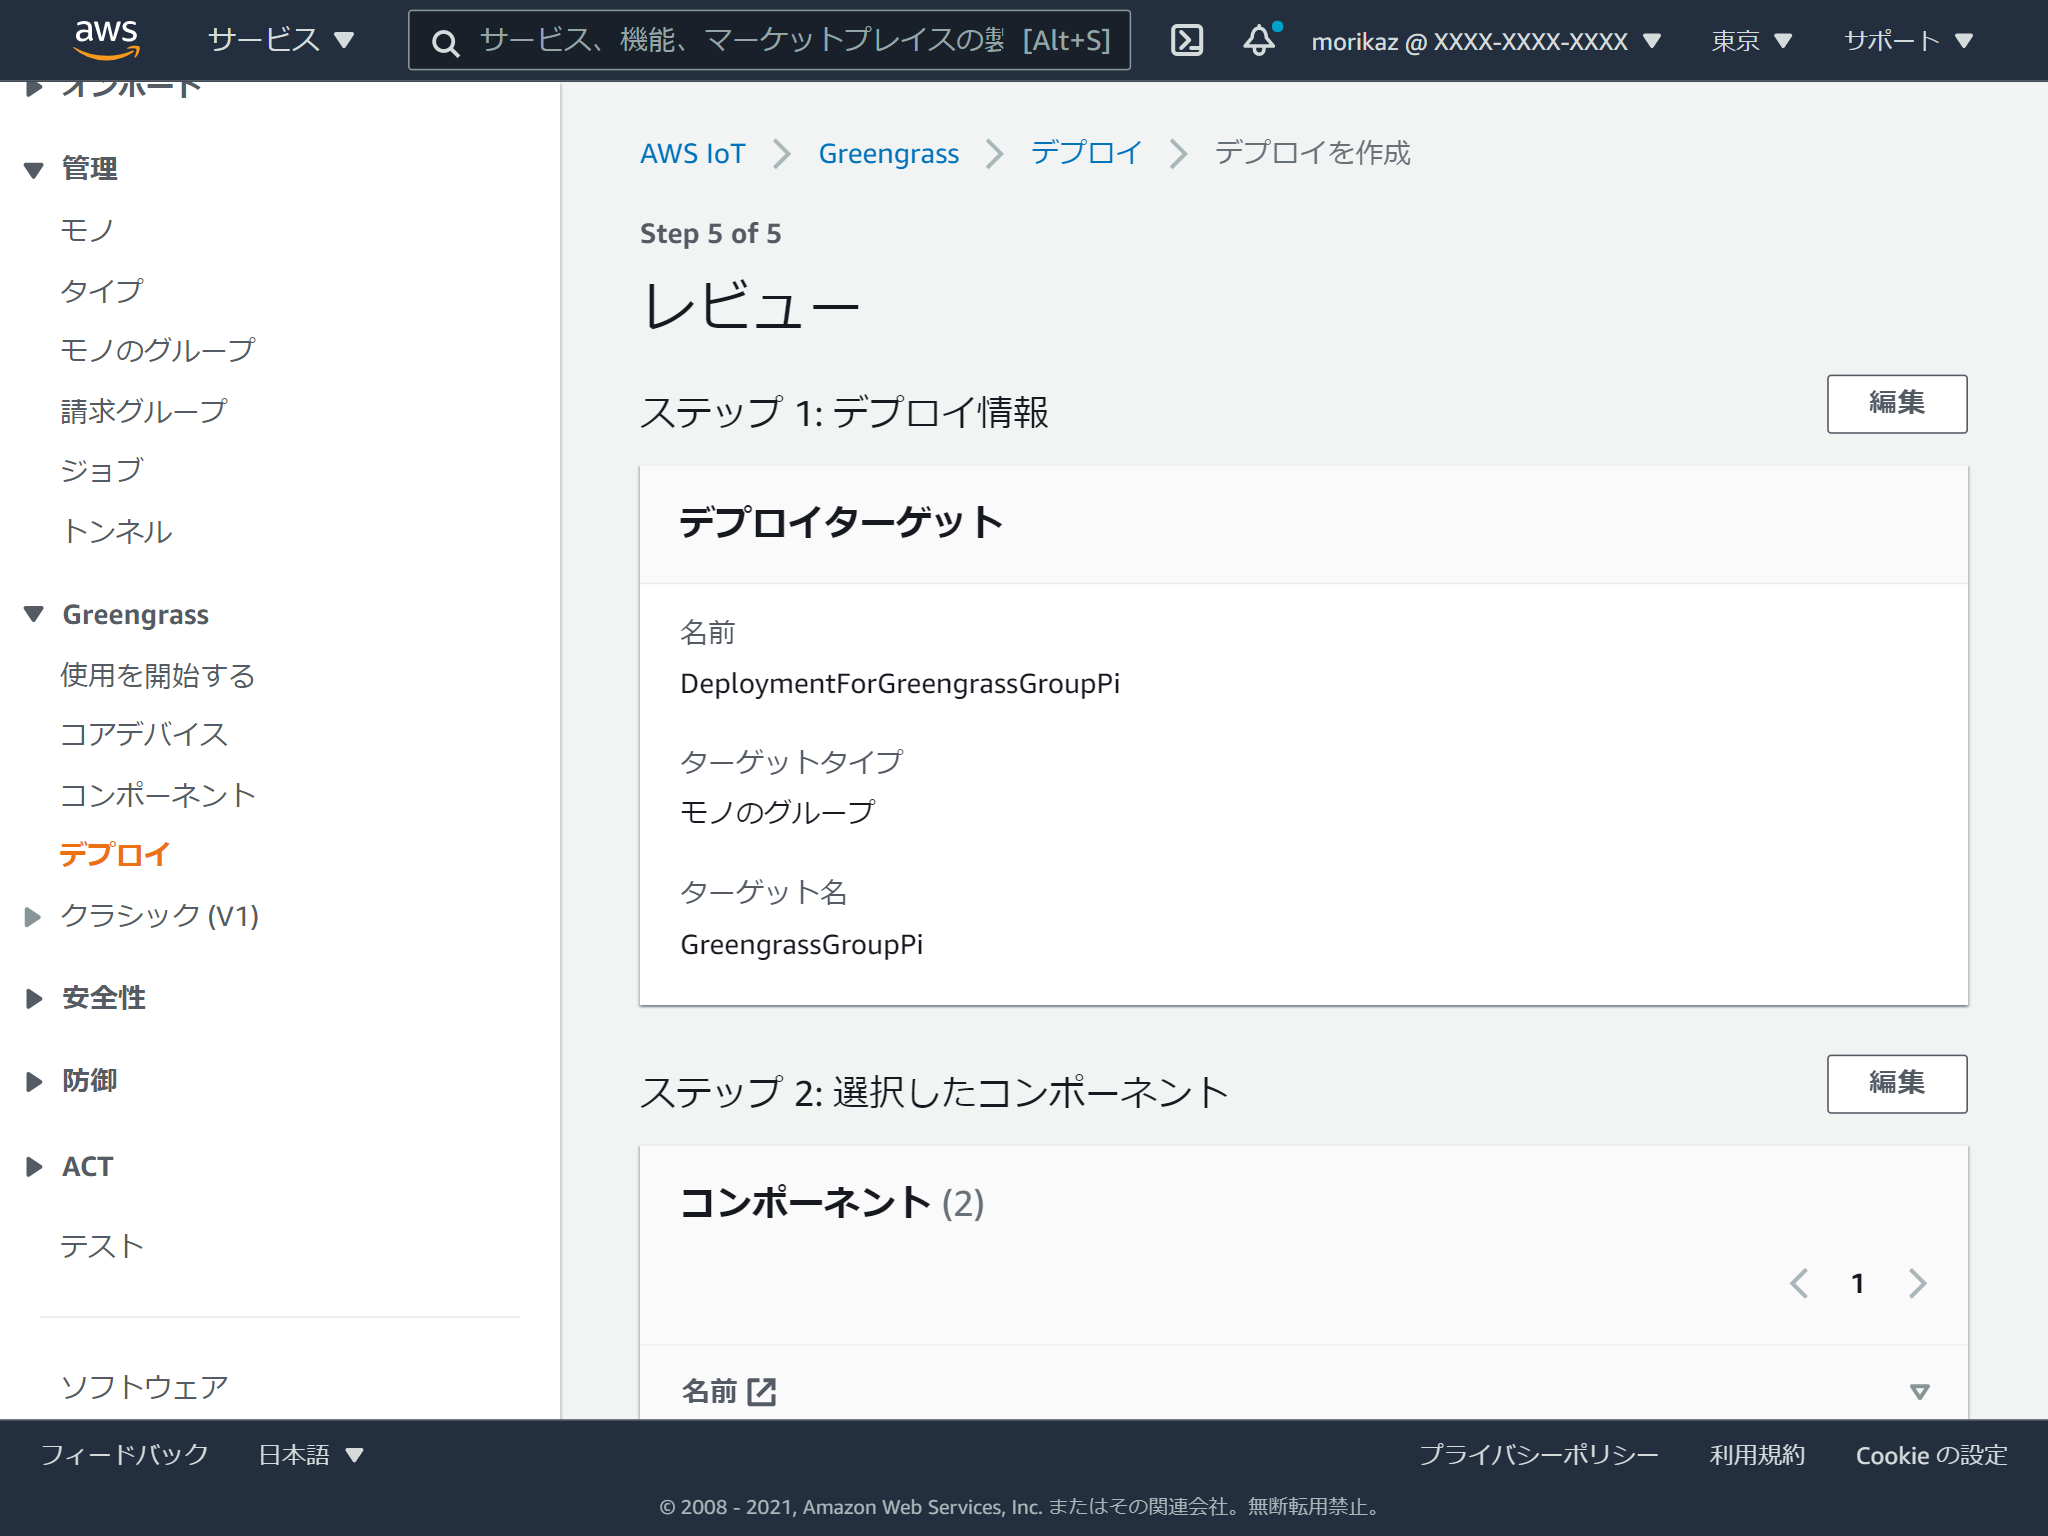Click 編集 next to ステップ 1: デプロイ情報

point(1896,403)
